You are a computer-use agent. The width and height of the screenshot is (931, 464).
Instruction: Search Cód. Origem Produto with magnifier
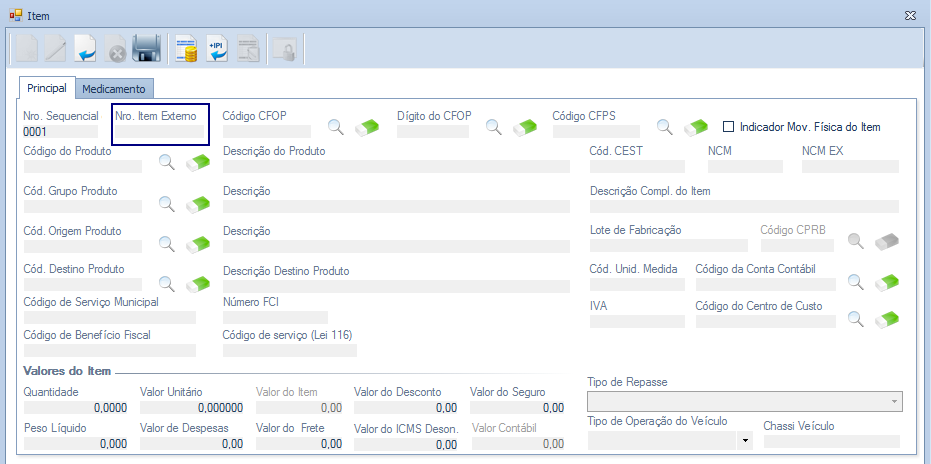click(167, 243)
